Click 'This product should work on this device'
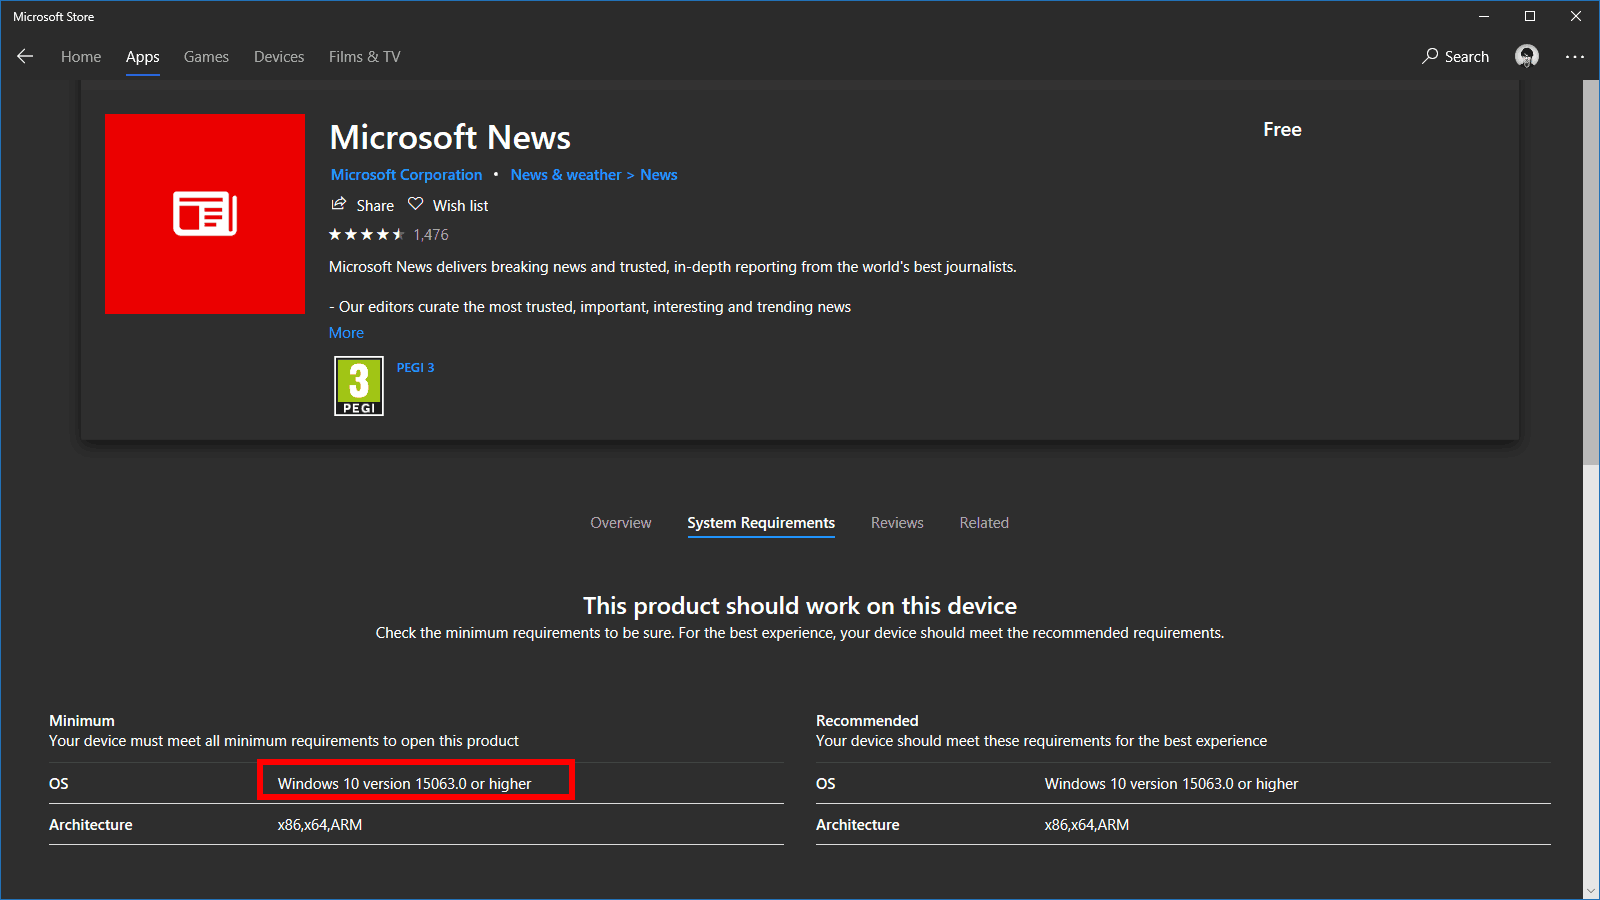The width and height of the screenshot is (1600, 900). 800,606
